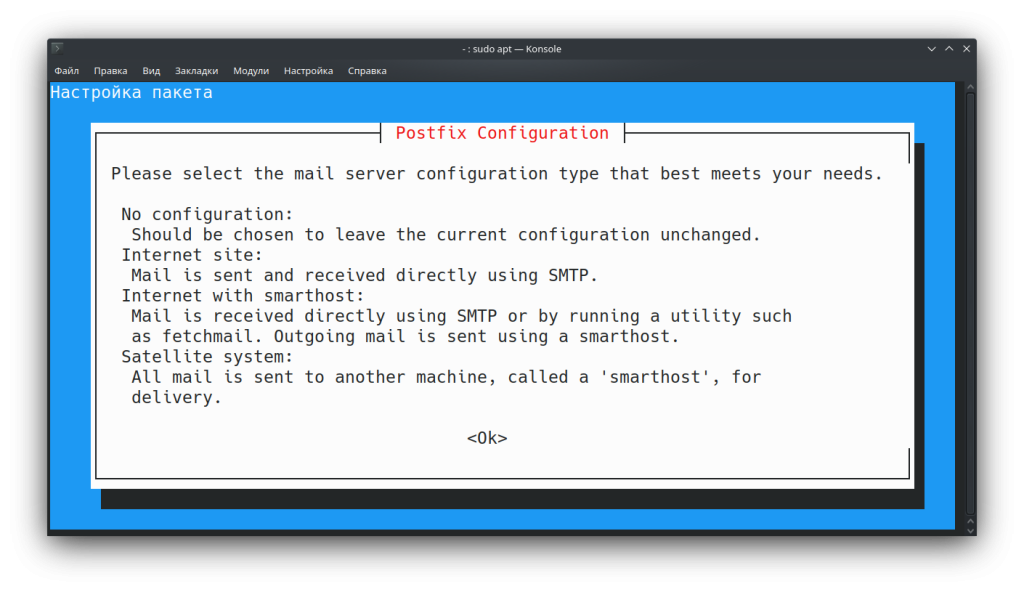Minimize the Konsole window
Screen dimensions: 1024x592
tap(931, 49)
